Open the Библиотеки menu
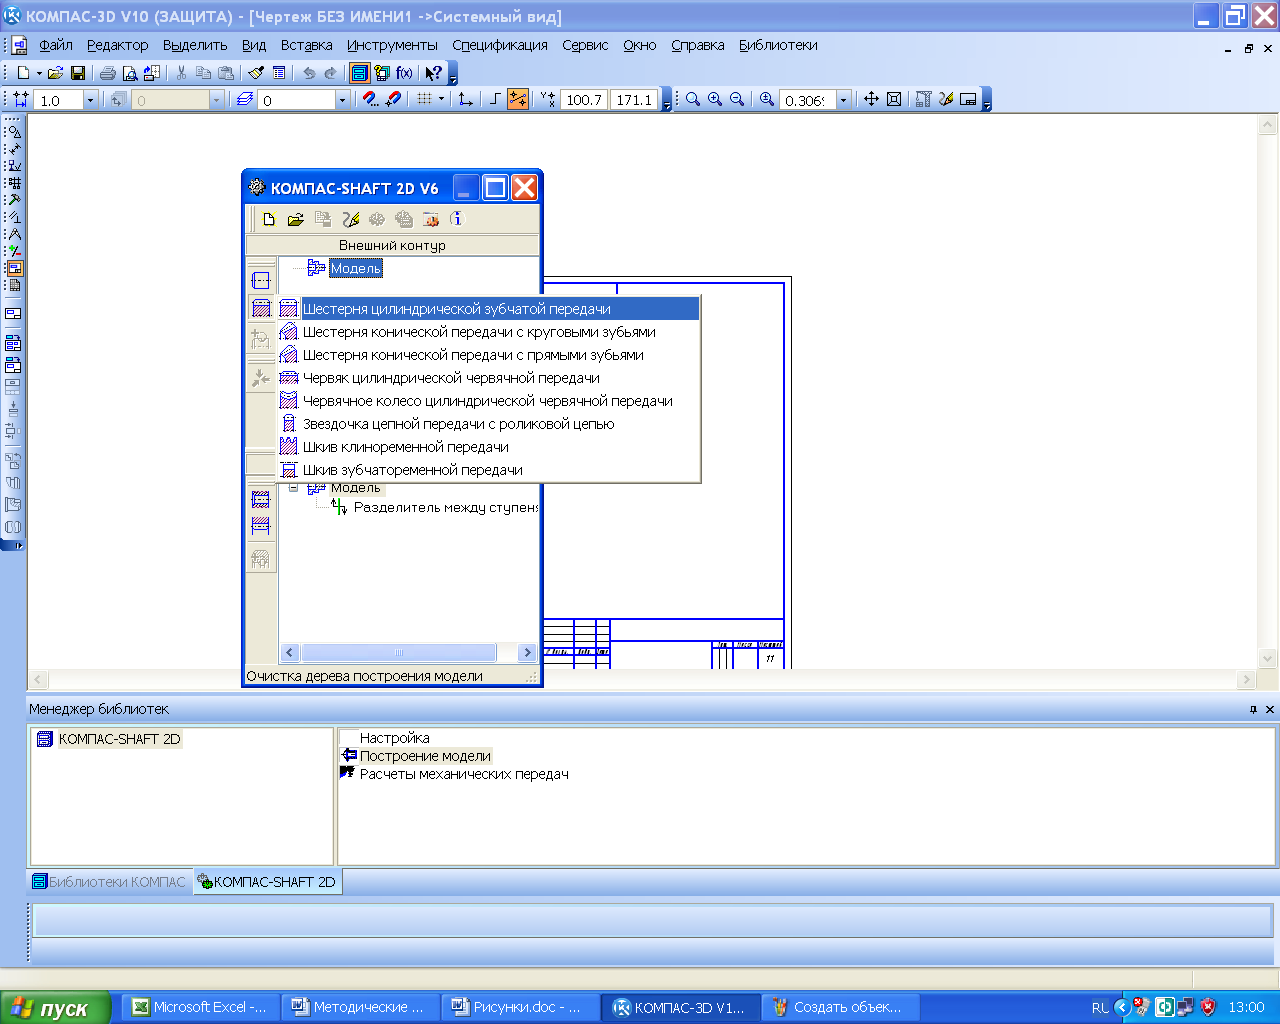Image resolution: width=1280 pixels, height=1024 pixels. pyautogui.click(x=778, y=45)
